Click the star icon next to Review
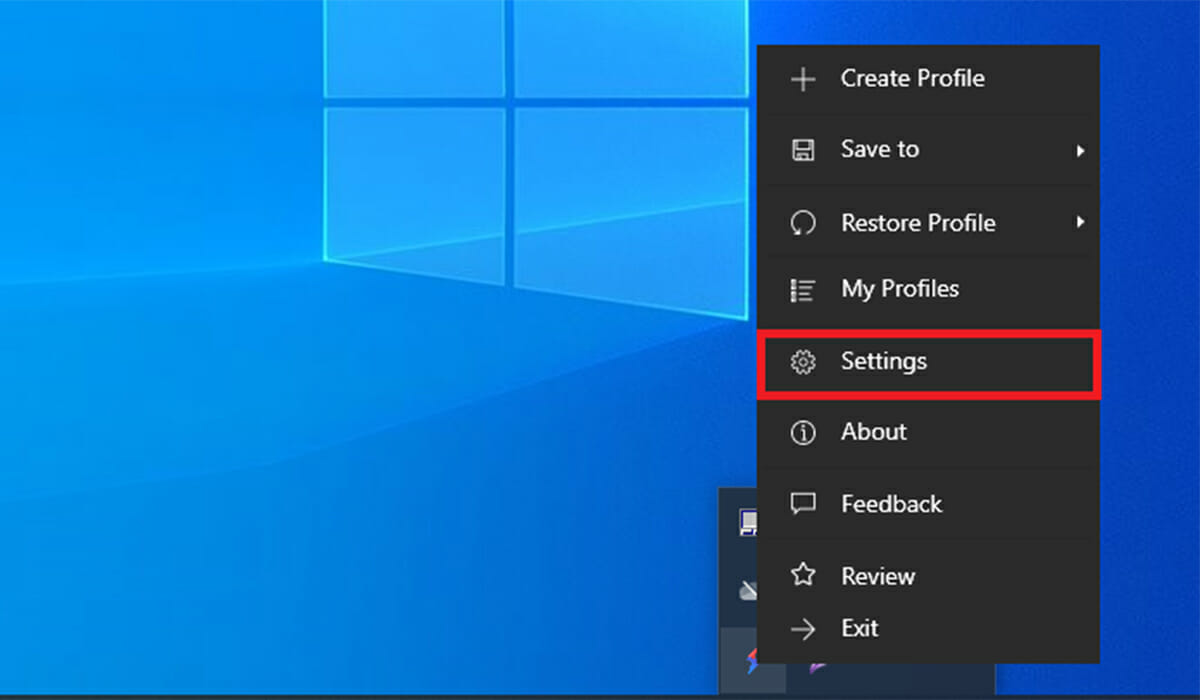Screen dimensions: 1200x700 [804, 575]
